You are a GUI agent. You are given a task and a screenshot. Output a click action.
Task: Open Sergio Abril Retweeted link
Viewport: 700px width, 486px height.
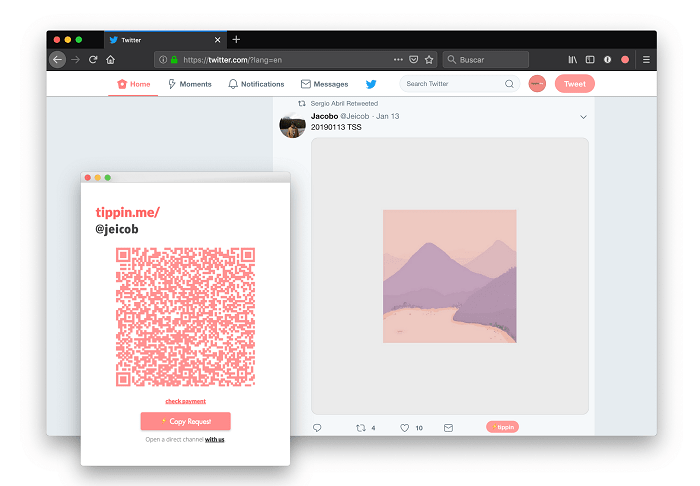click(344, 104)
